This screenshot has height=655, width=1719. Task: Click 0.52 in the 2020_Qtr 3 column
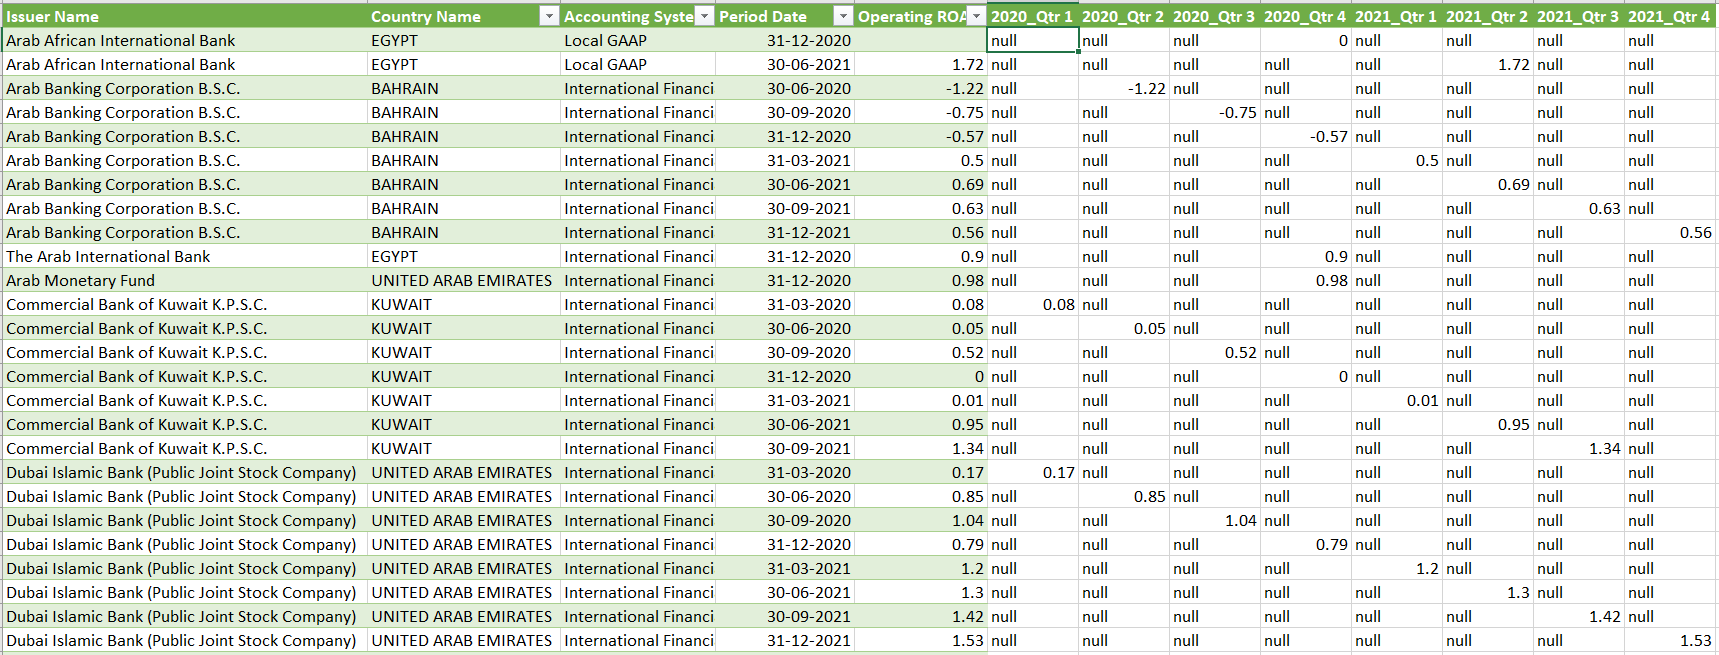1215,352
